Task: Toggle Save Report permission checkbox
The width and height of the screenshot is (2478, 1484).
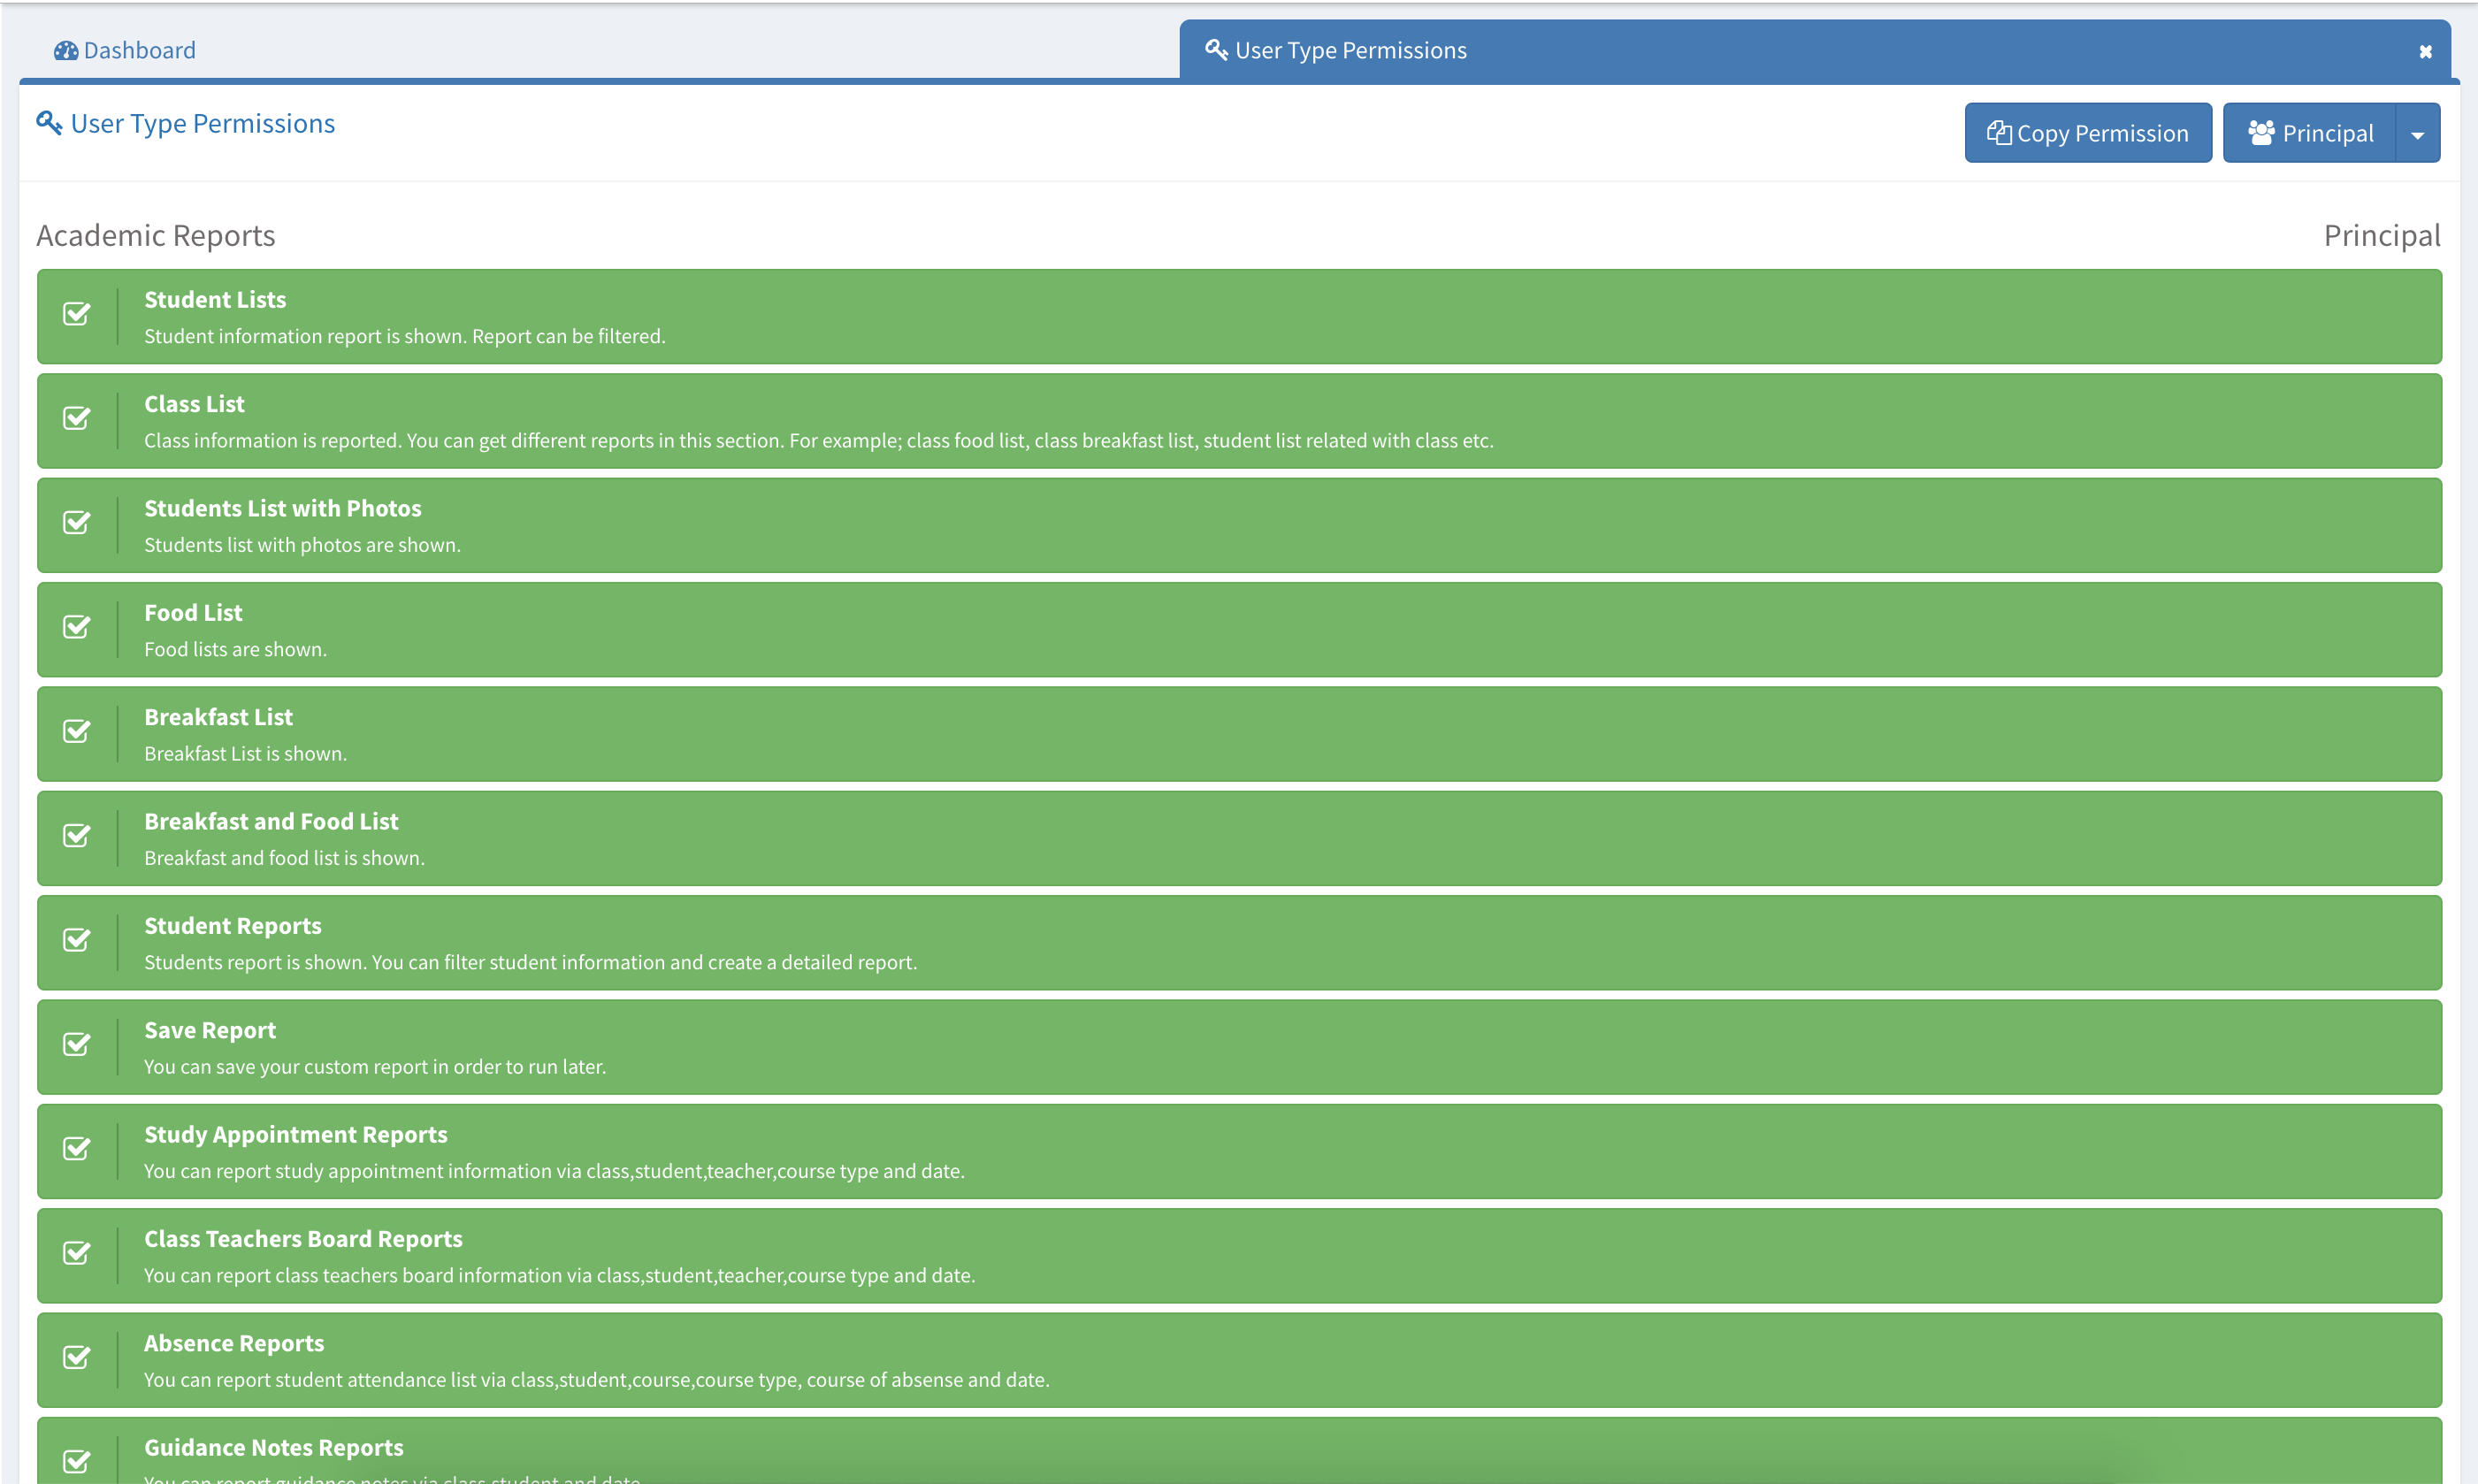Action: [77, 1044]
